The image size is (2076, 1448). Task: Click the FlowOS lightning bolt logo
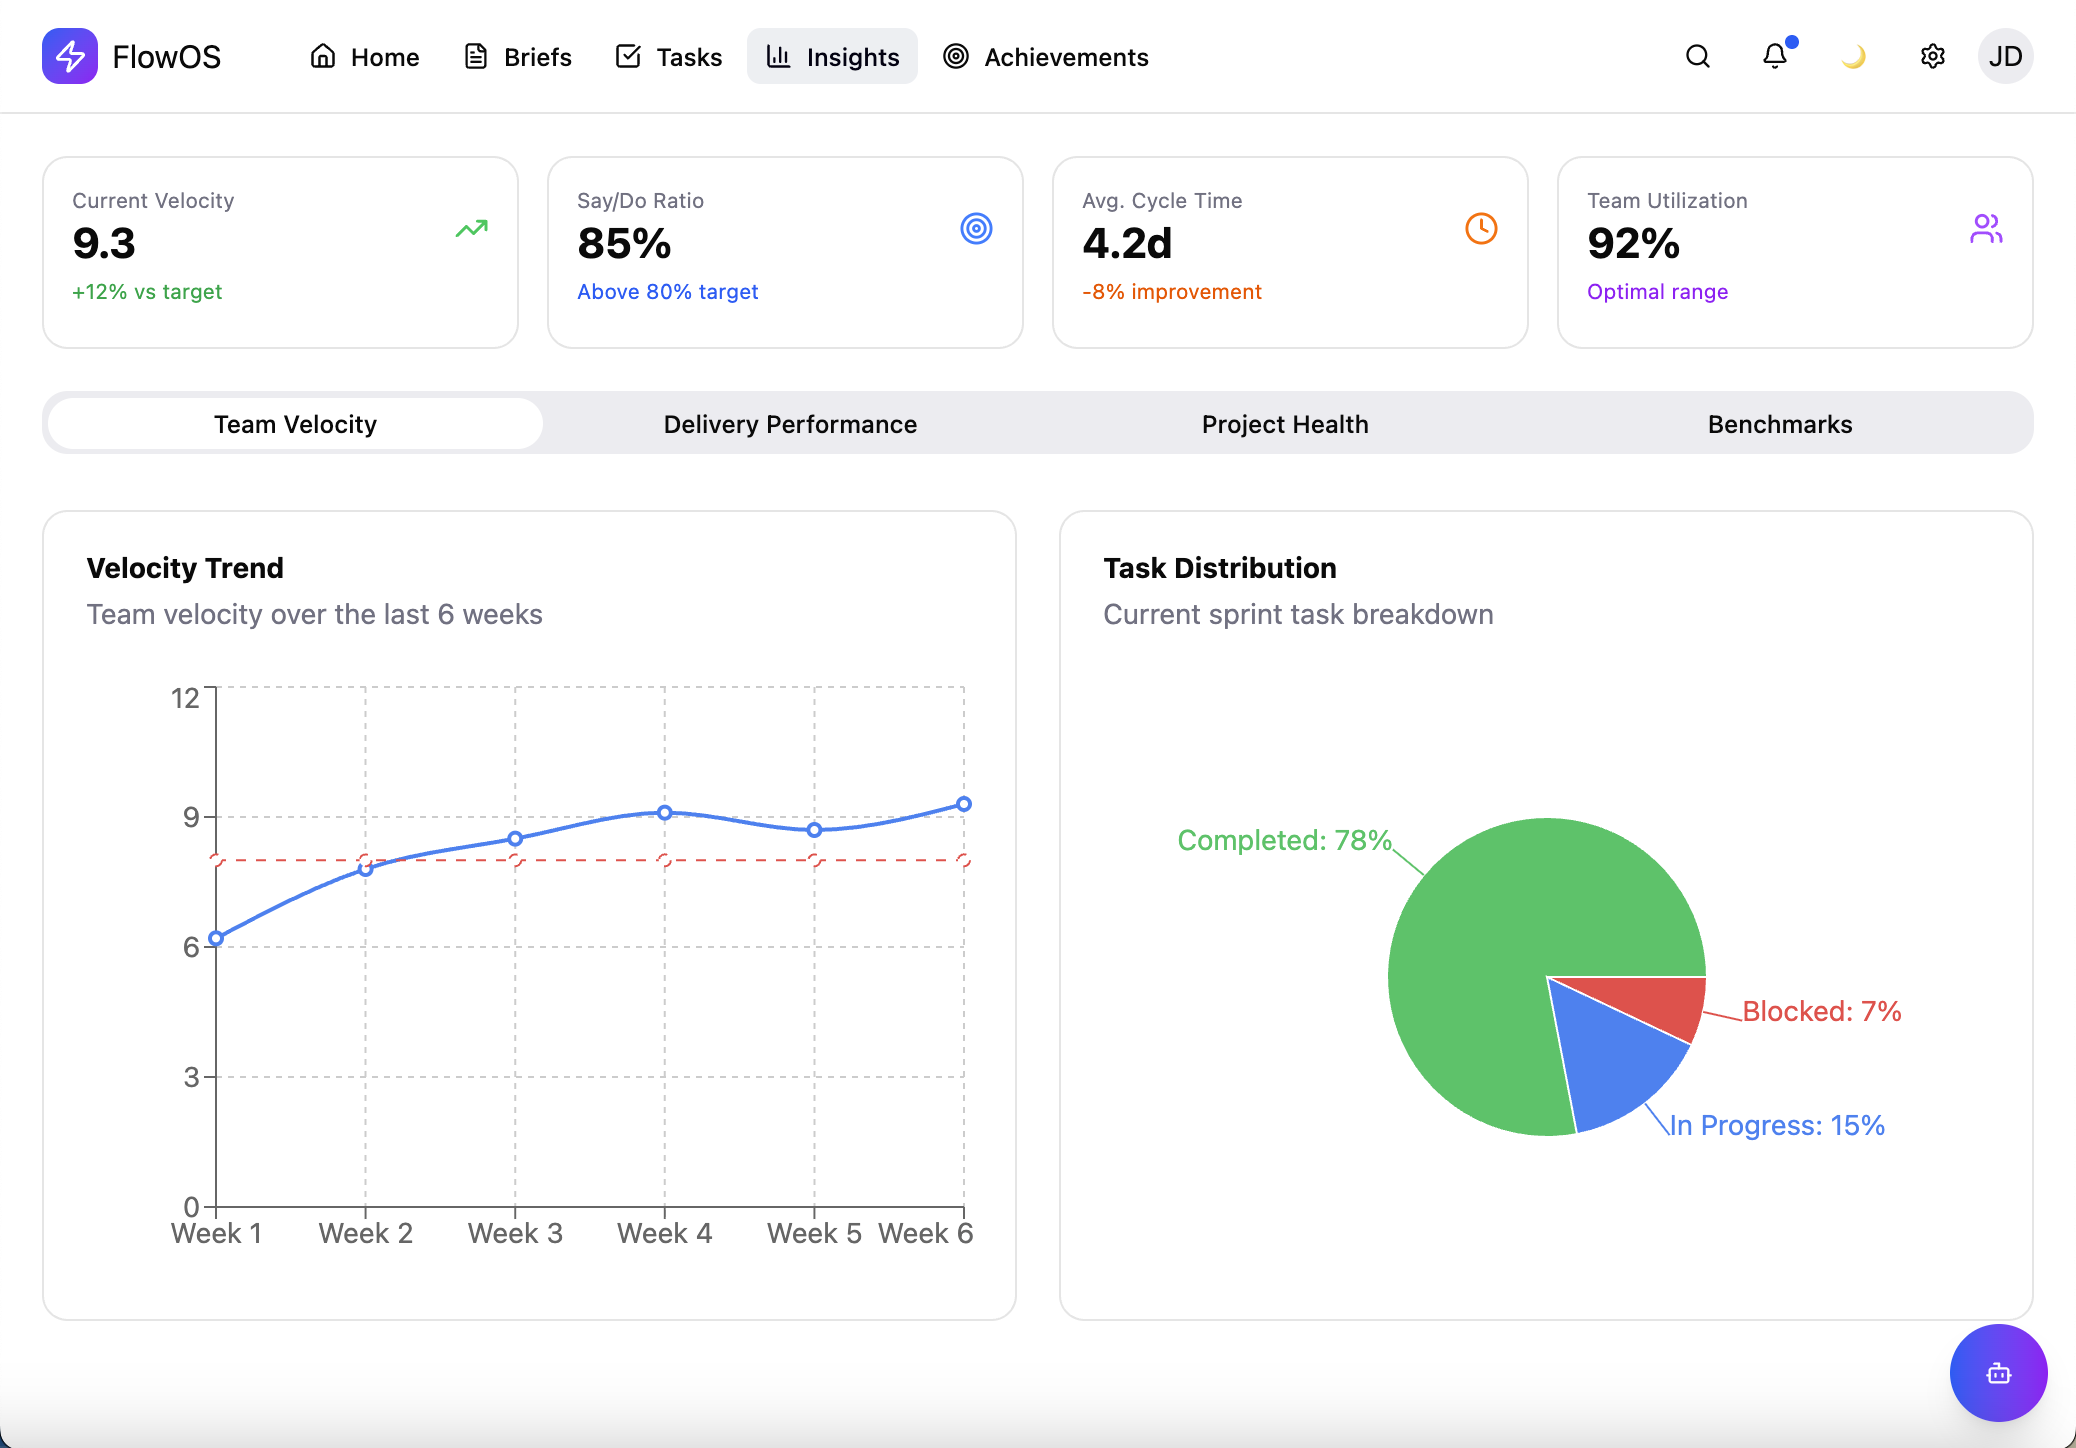tap(70, 56)
